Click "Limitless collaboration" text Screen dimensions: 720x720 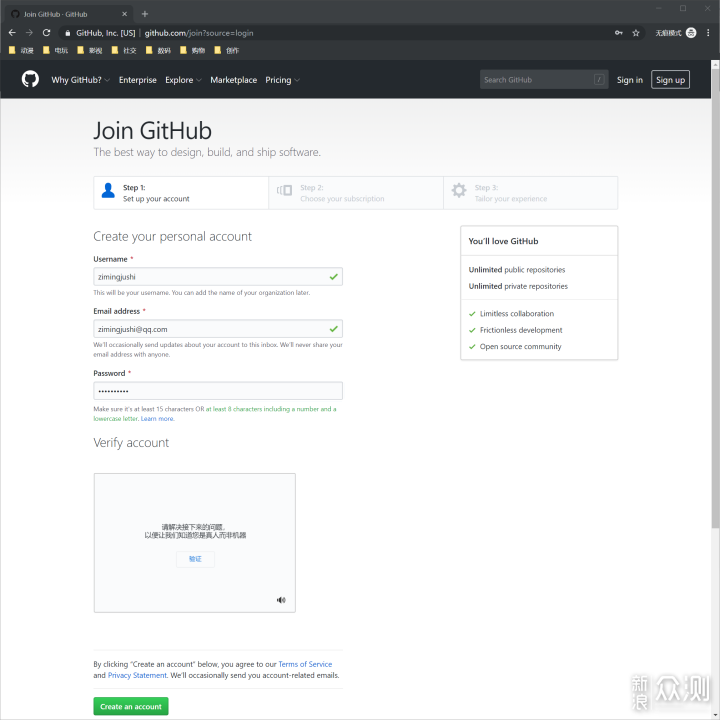point(517,314)
